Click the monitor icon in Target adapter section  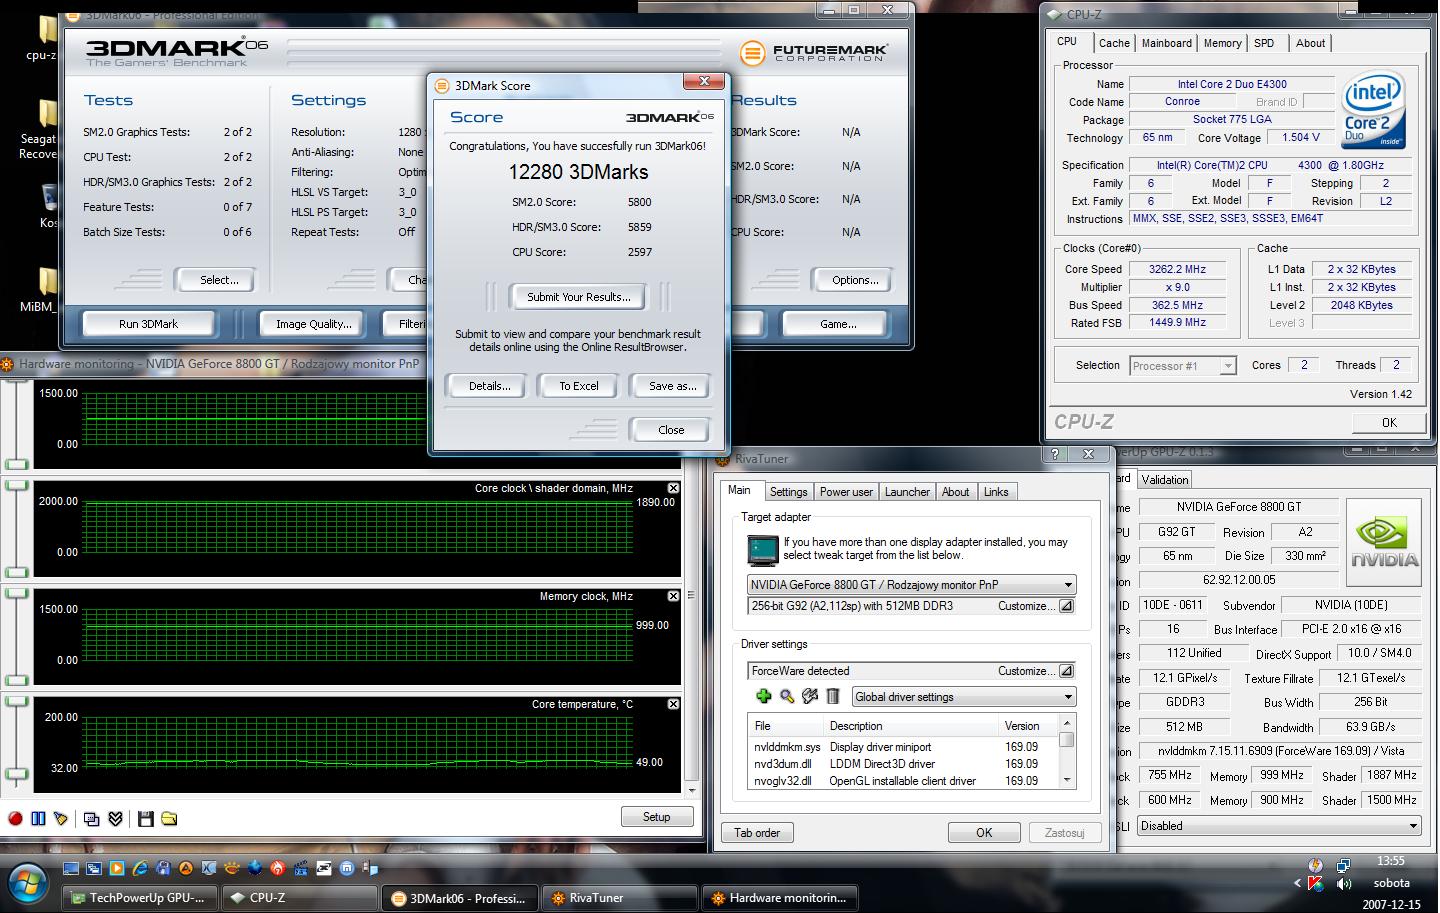763,551
